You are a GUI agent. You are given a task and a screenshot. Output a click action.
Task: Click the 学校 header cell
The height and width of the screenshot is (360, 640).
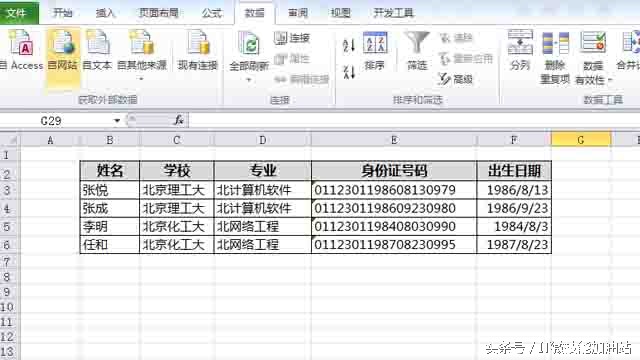176,171
